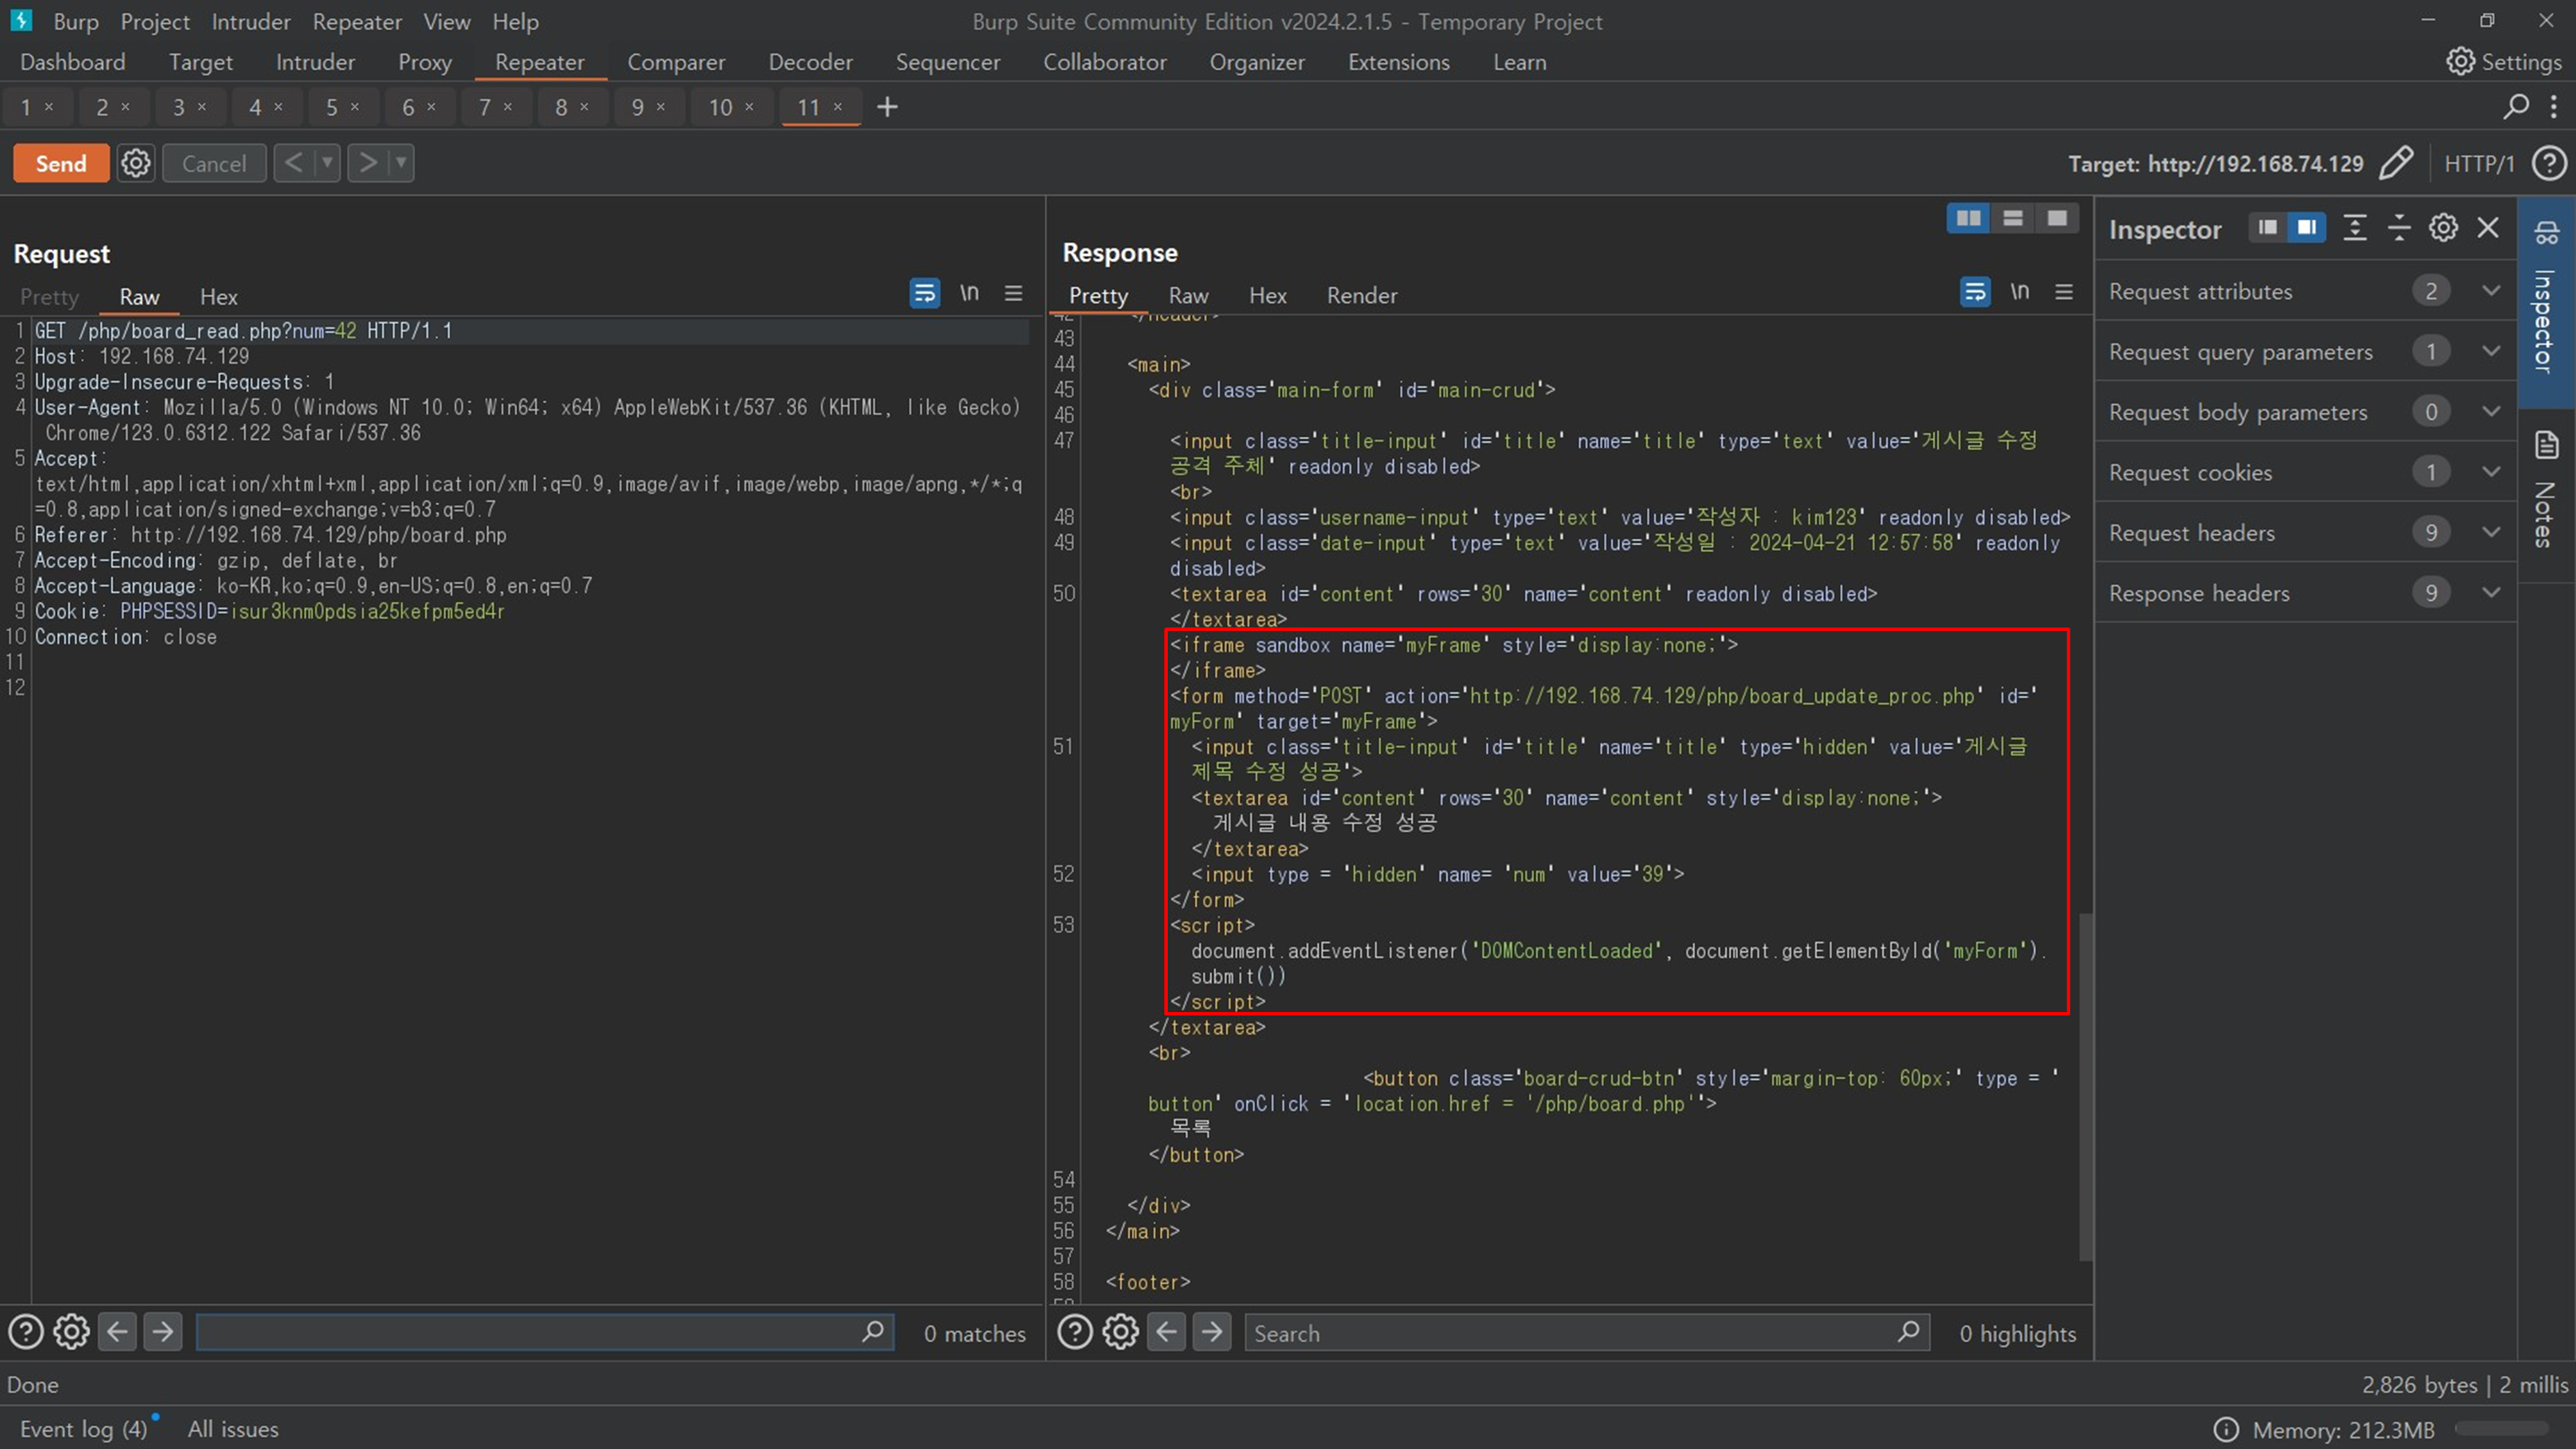Switch response view to Render tab

pos(1361,295)
